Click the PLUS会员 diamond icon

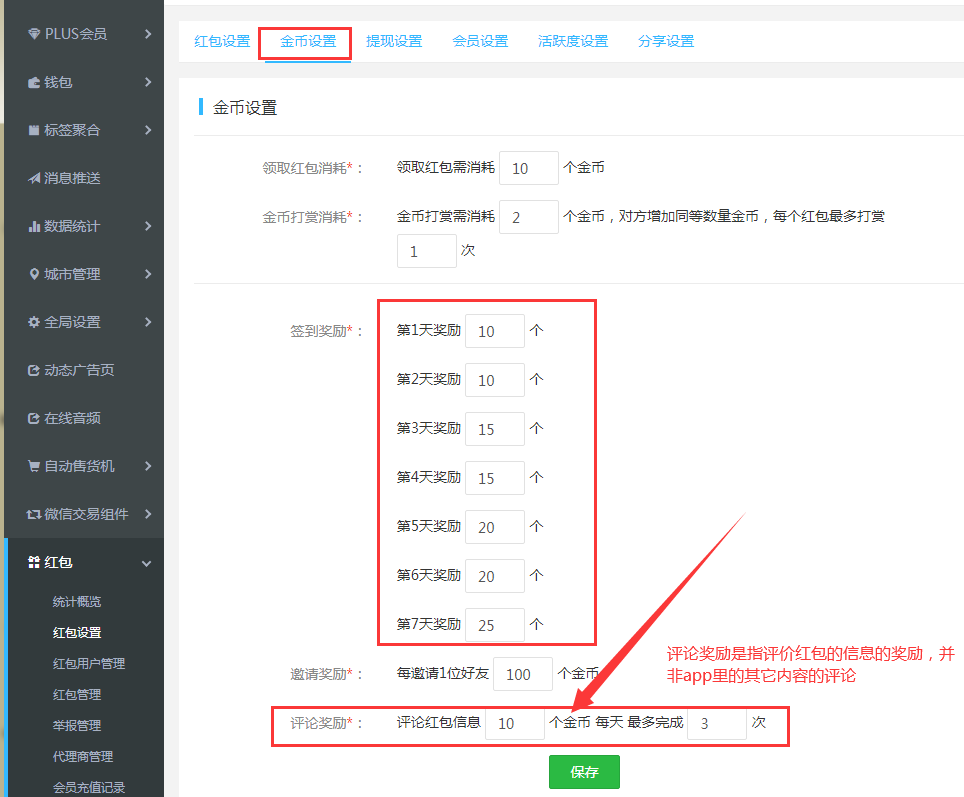(x=34, y=34)
